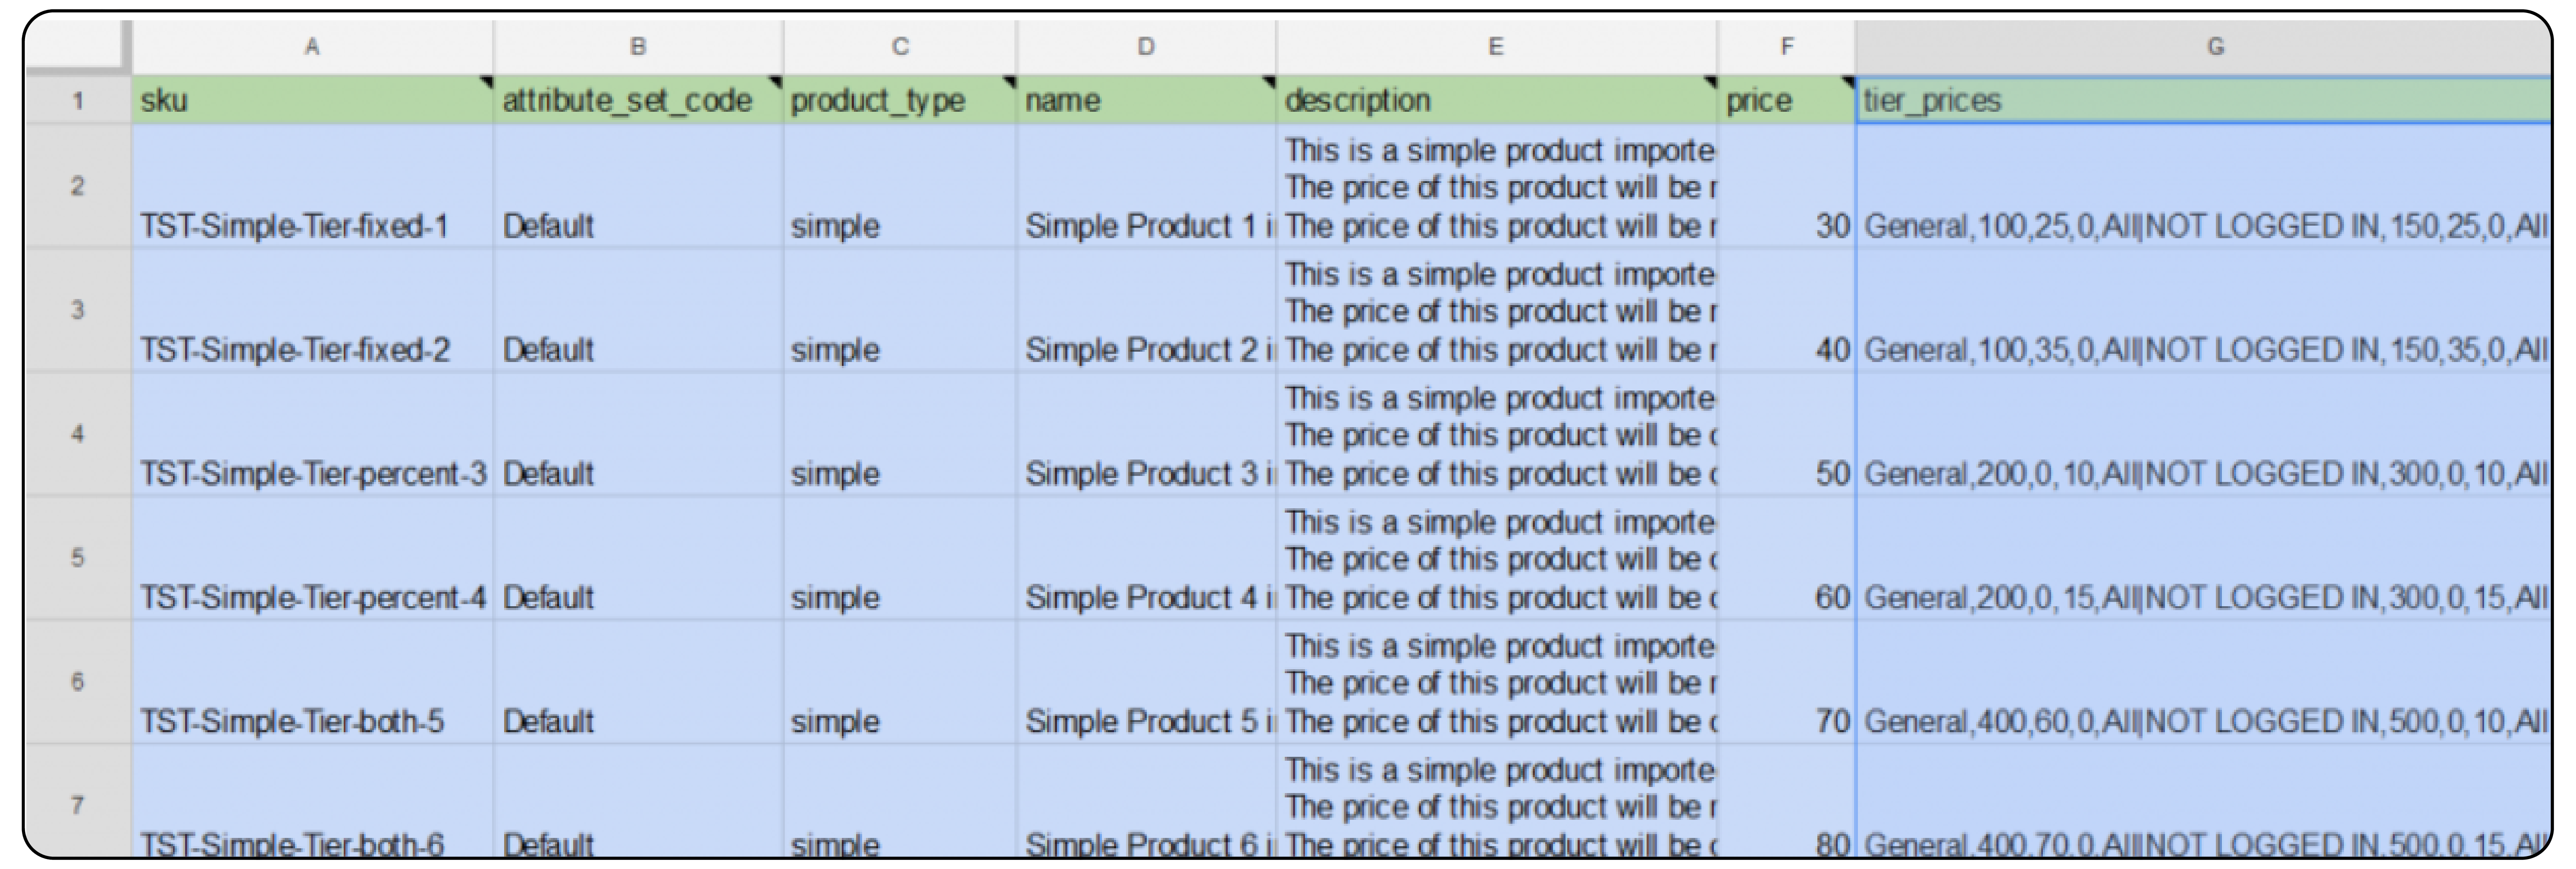
Task: Click cell TST-Simple-Tier-fixed-1
Action: pyautogui.click(x=312, y=186)
